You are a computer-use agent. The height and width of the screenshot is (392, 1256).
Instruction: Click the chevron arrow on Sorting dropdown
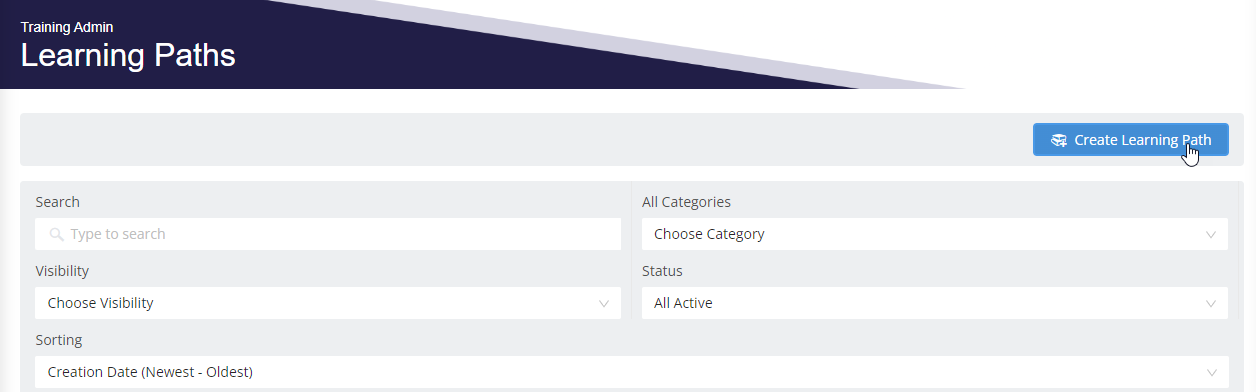[x=1210, y=372]
